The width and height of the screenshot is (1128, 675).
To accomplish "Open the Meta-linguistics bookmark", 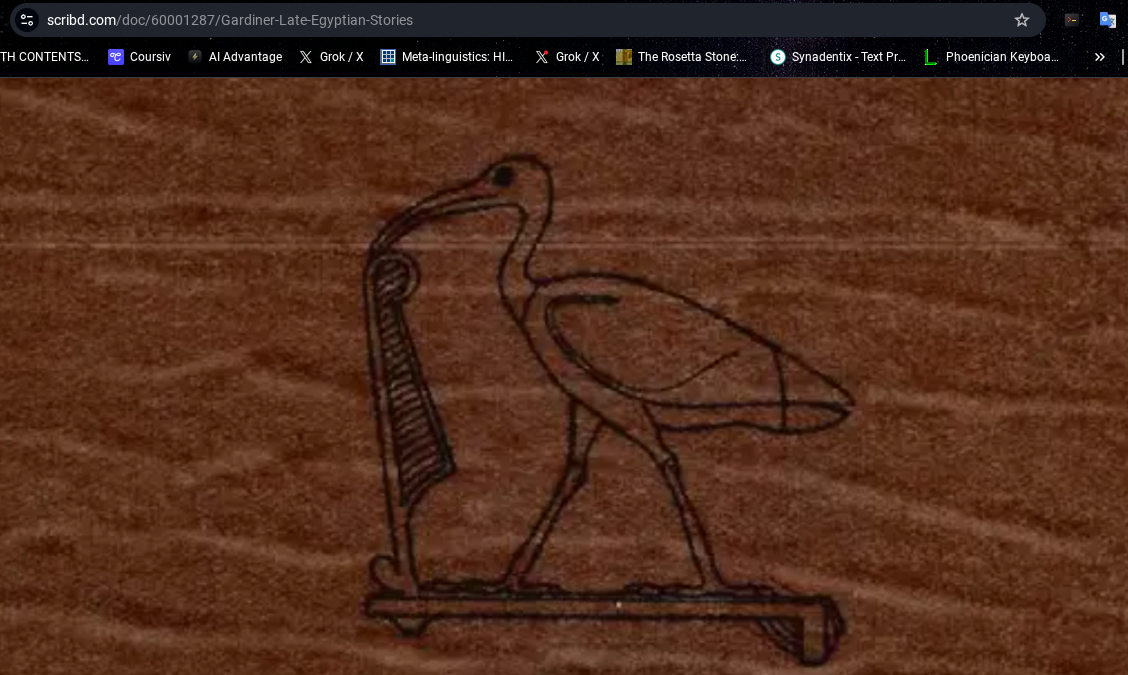I will [x=447, y=57].
